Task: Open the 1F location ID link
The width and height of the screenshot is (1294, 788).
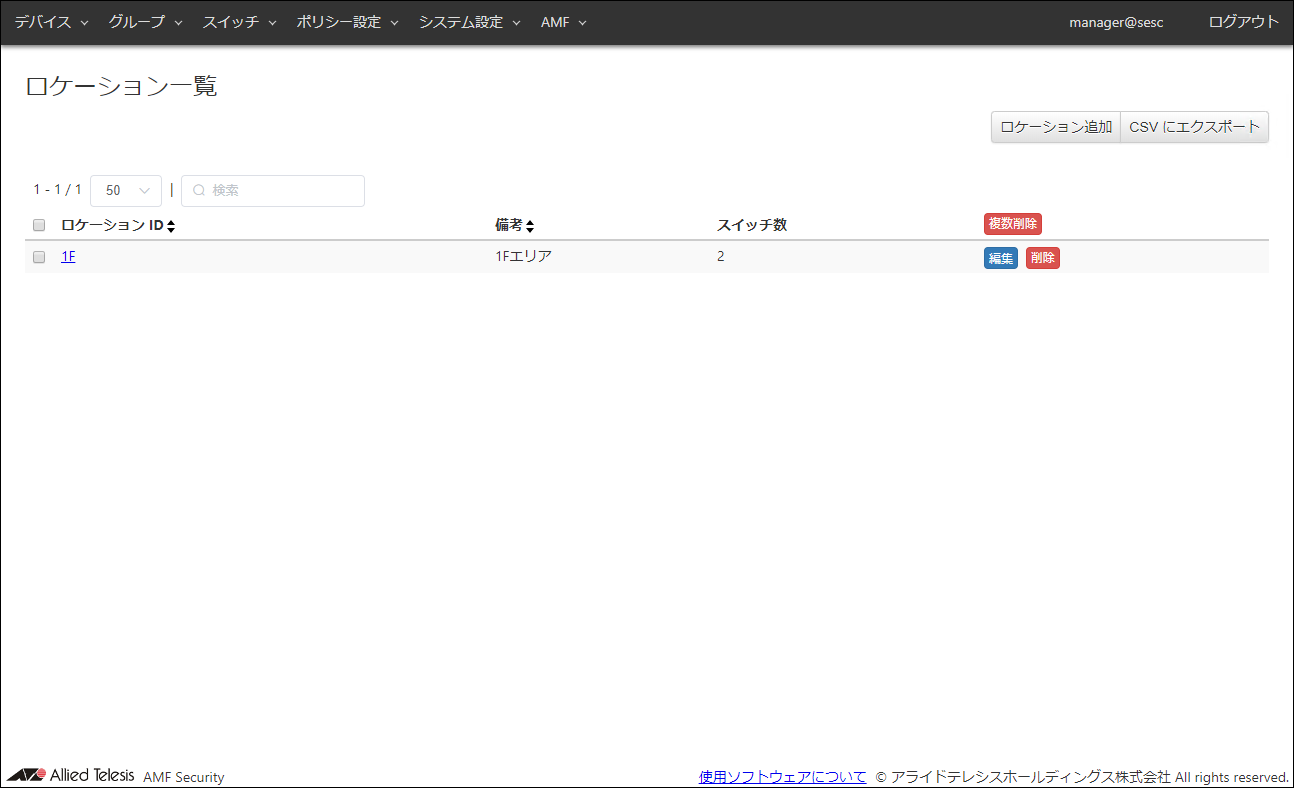Action: [68, 257]
